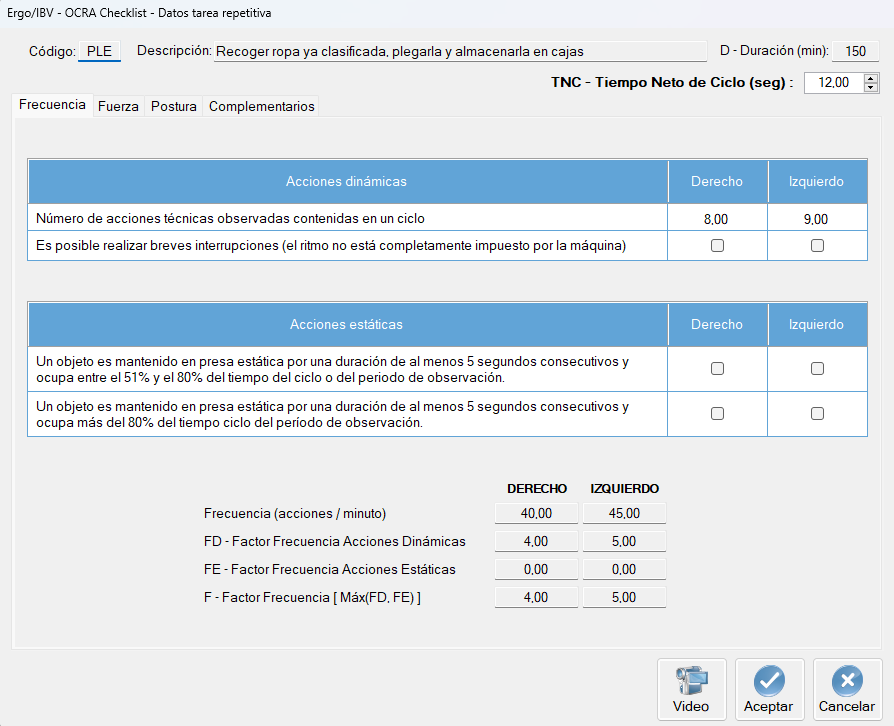Check Derecho static grip 51%-80% option
The image size is (894, 726).
(x=716, y=369)
